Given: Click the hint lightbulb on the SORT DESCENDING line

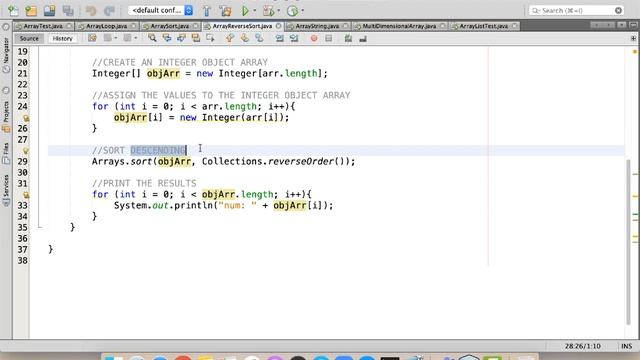Looking at the screenshot, I should tap(26, 151).
